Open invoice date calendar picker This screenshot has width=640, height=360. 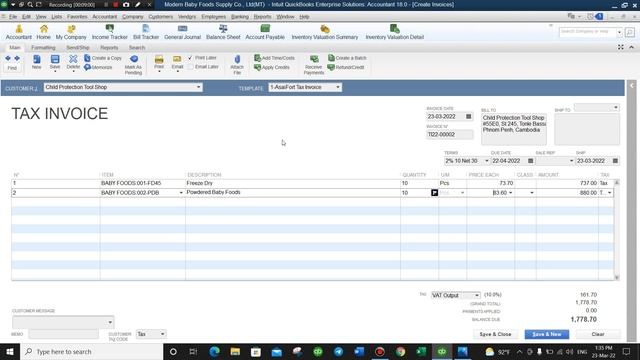[469, 117]
